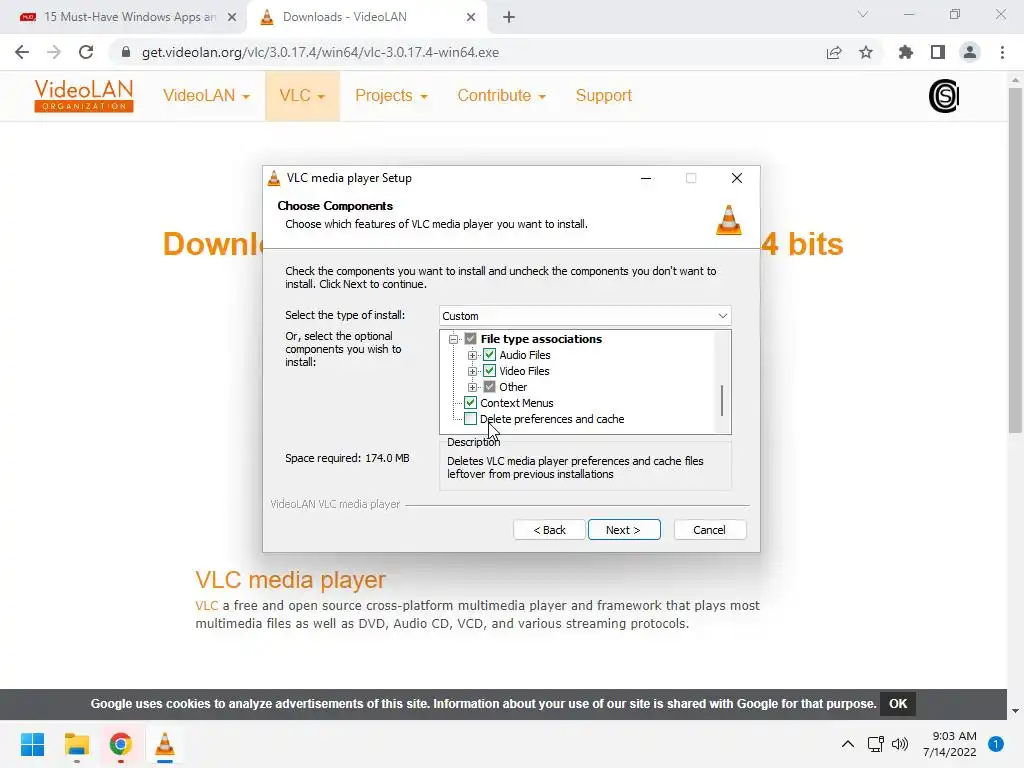Click VLC installer icon in taskbar

pos(165,744)
